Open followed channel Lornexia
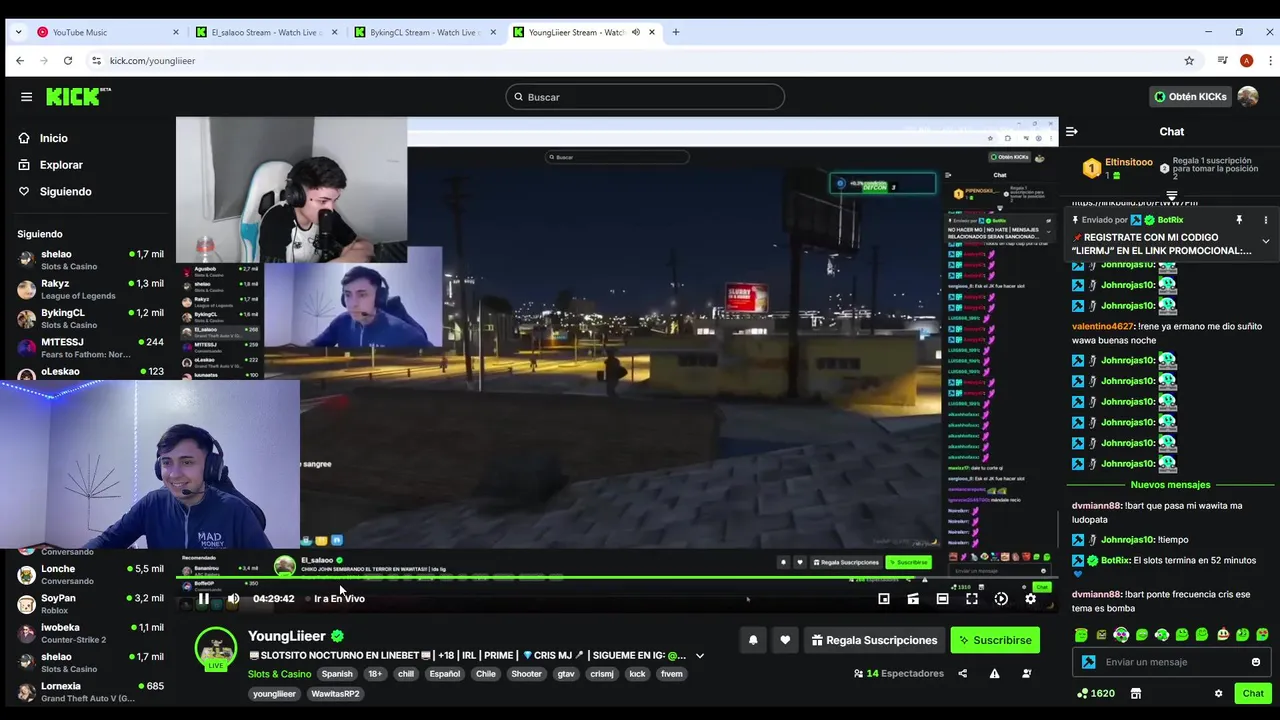This screenshot has width=1280, height=720. coord(90,691)
